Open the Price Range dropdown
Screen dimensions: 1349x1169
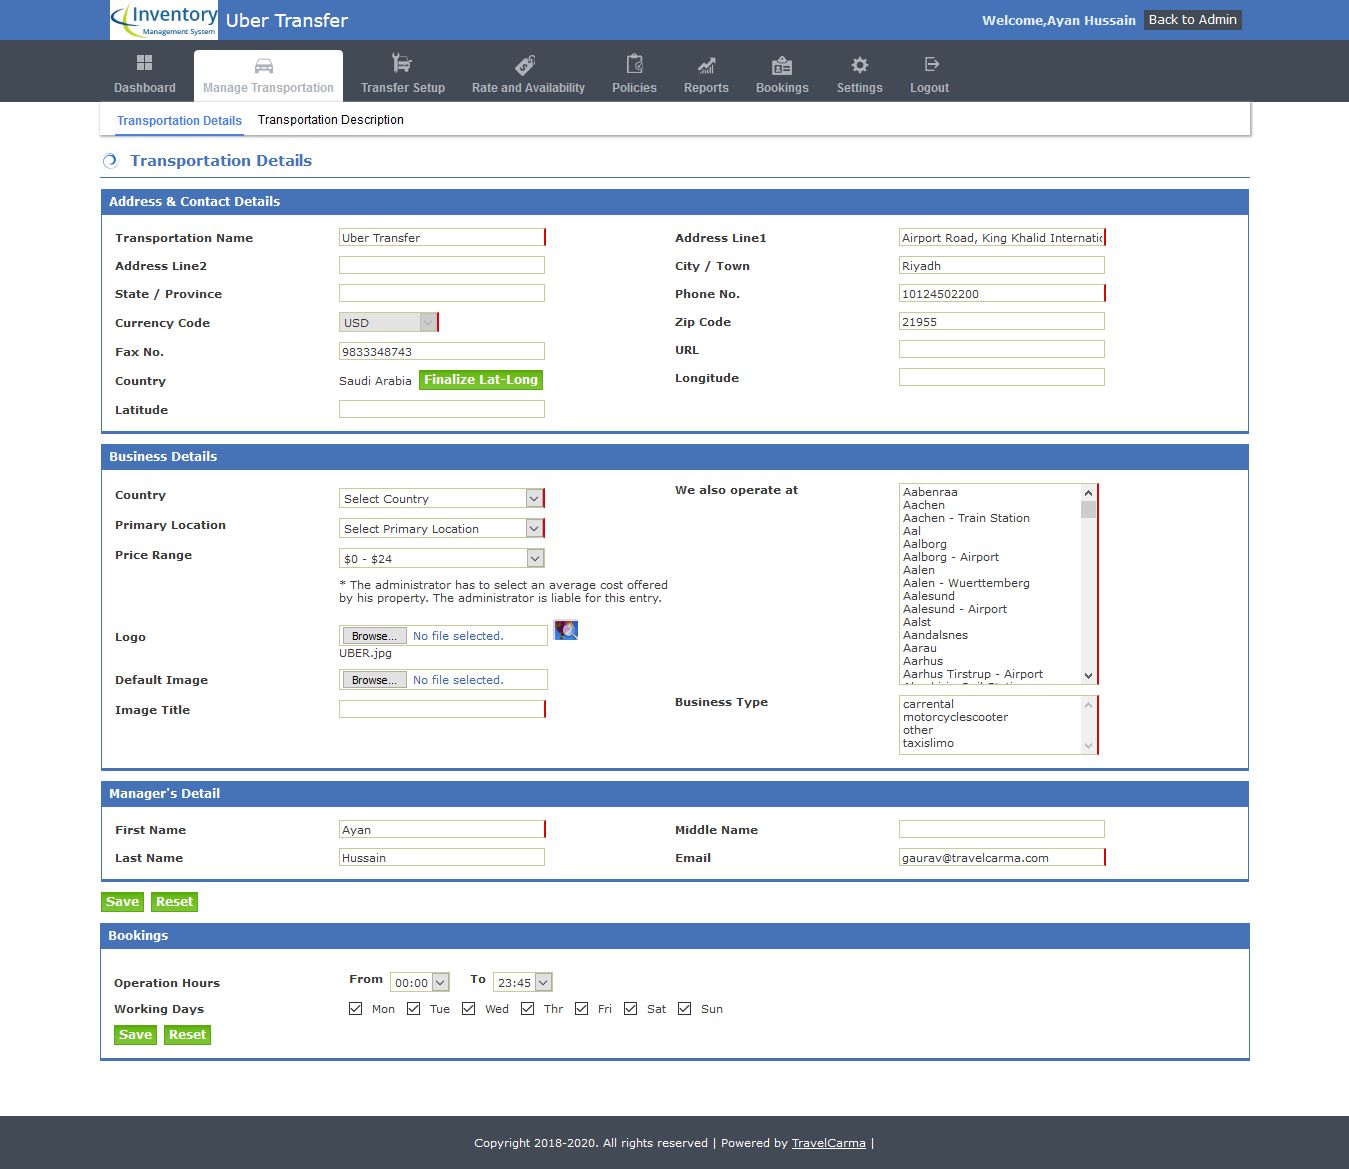point(441,558)
